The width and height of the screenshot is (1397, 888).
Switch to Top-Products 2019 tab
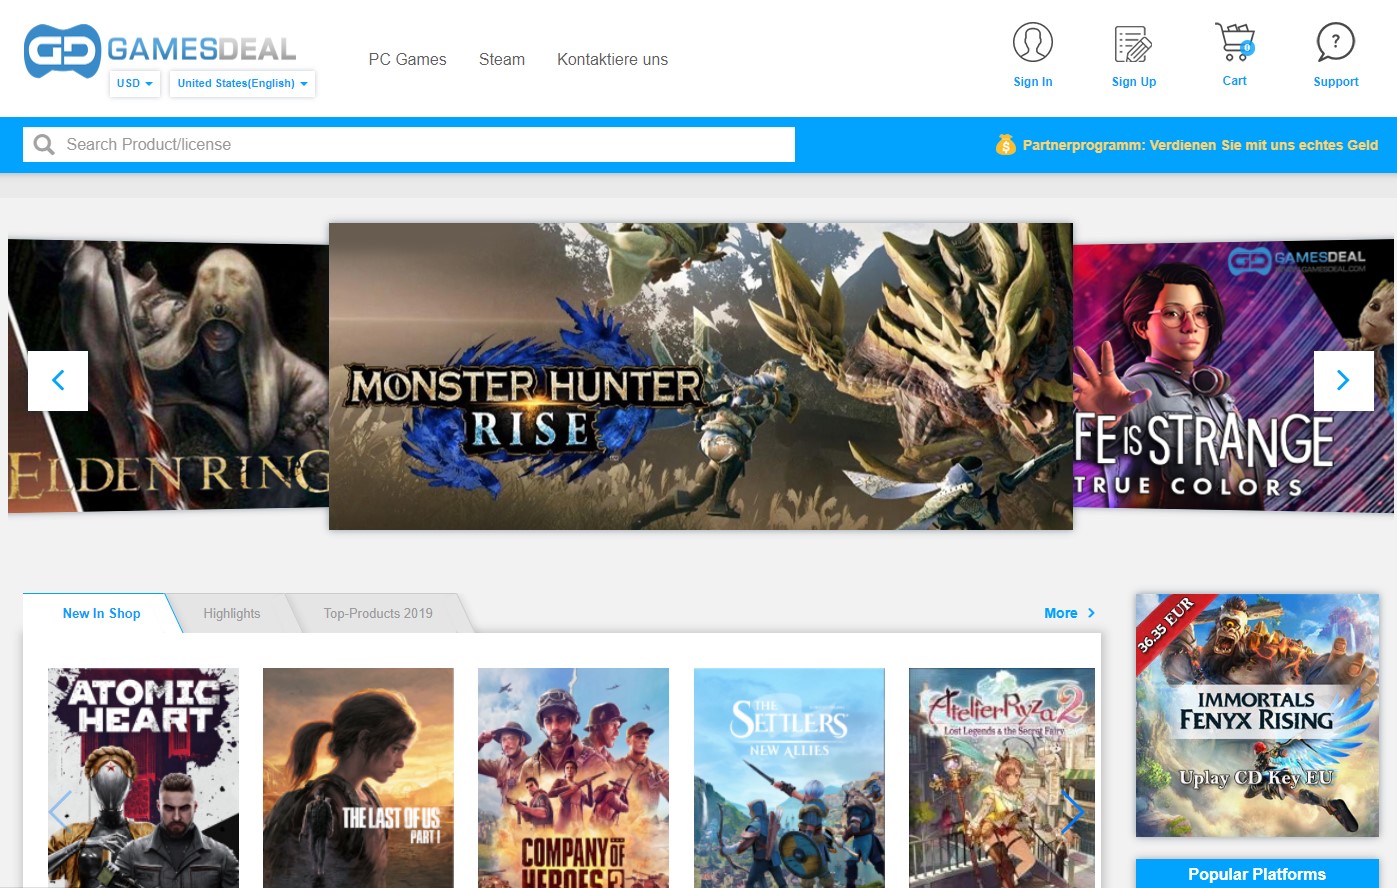point(378,613)
